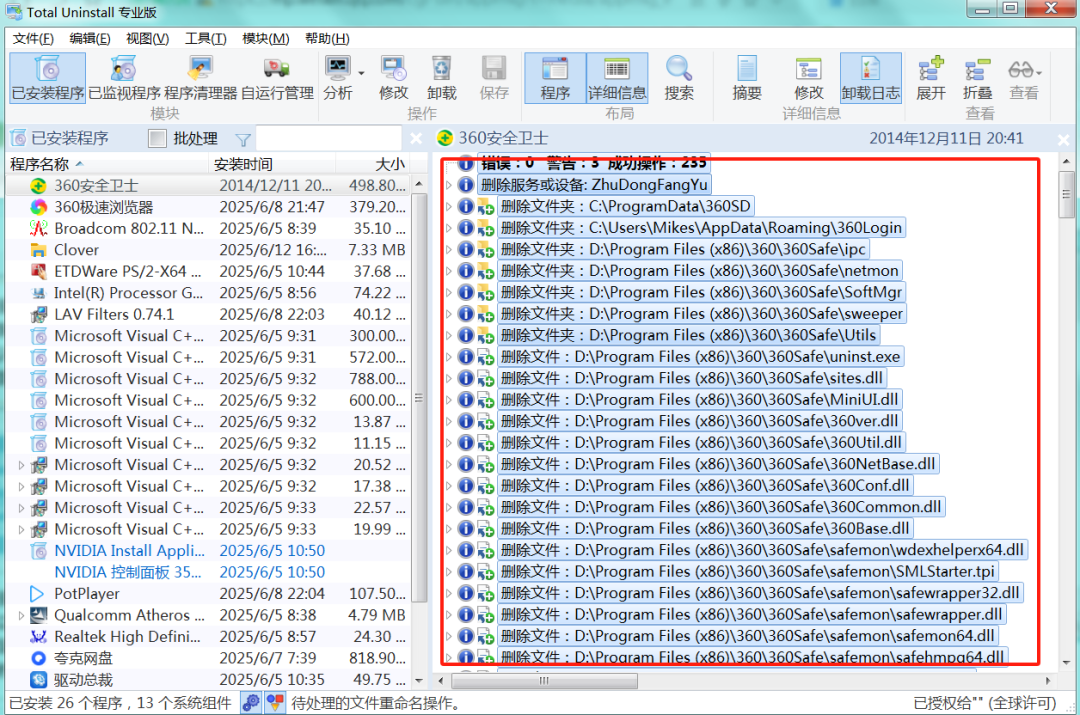The width and height of the screenshot is (1080, 715).
Task: Sort by 大小 column header
Action: pyautogui.click(x=372, y=164)
